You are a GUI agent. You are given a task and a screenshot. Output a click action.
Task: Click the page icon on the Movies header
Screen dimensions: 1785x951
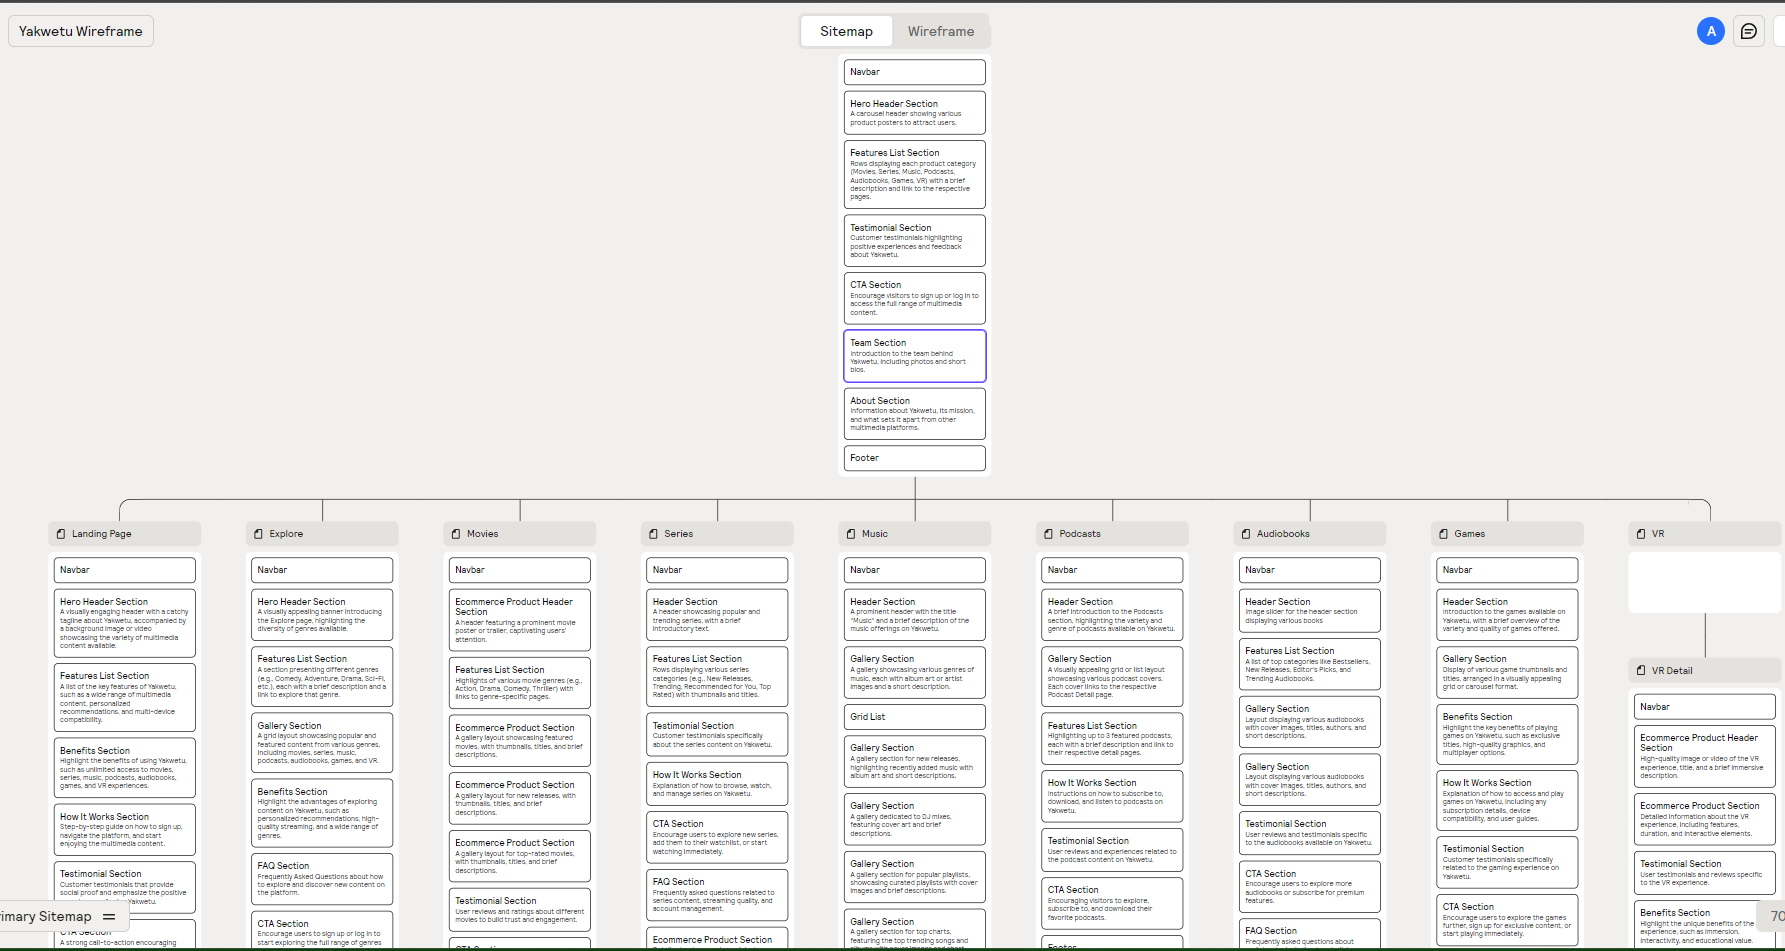click(x=457, y=533)
